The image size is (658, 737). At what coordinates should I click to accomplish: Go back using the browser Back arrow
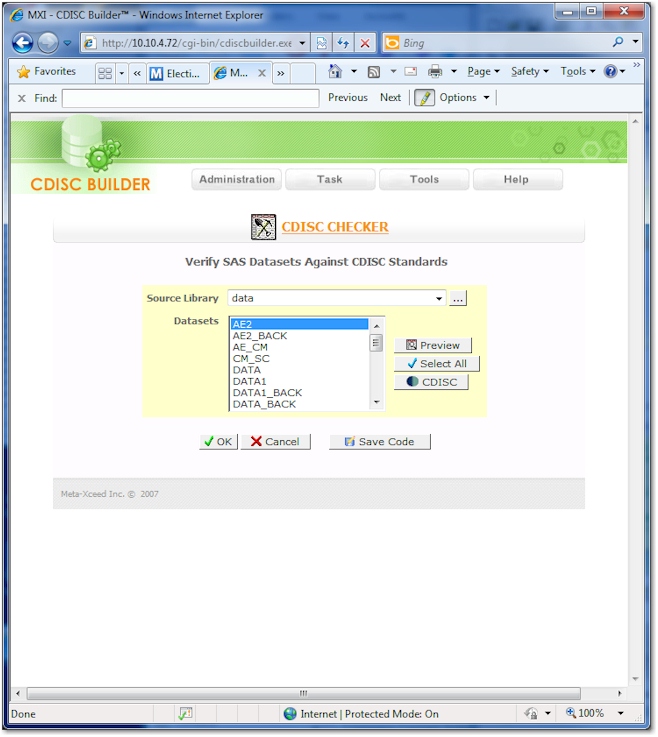(22, 43)
